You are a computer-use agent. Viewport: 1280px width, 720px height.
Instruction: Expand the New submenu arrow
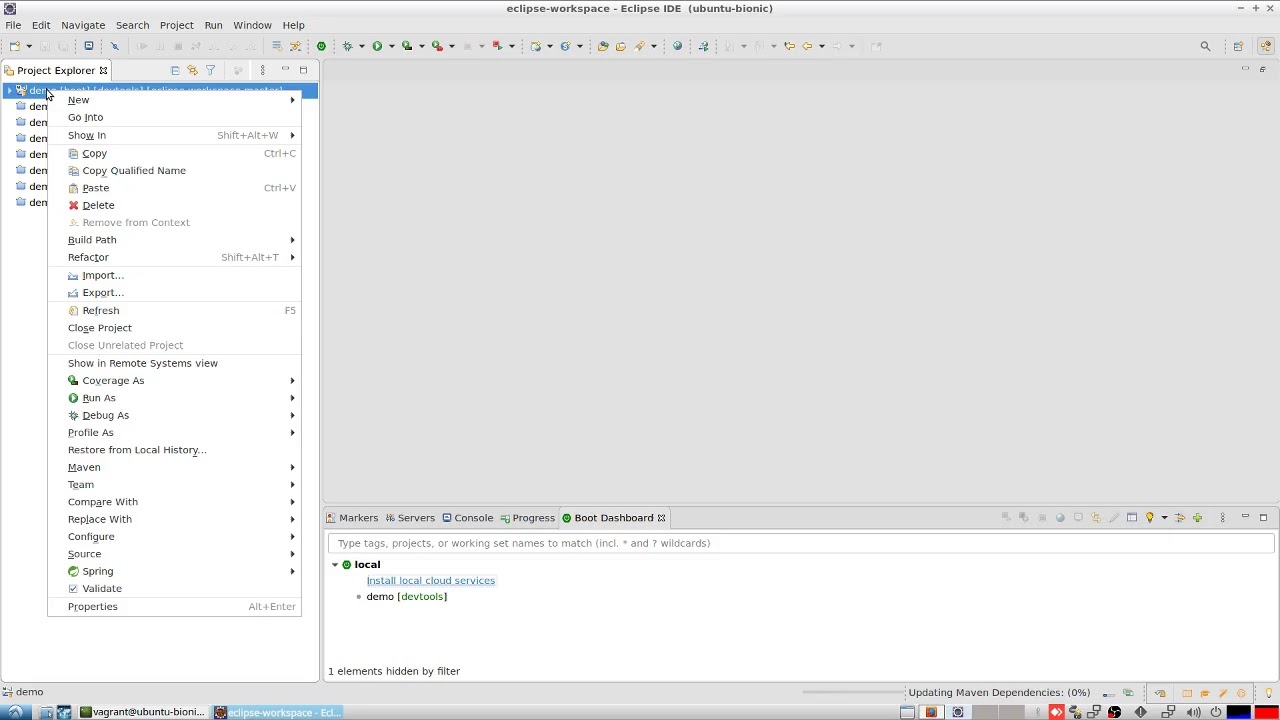(292, 100)
